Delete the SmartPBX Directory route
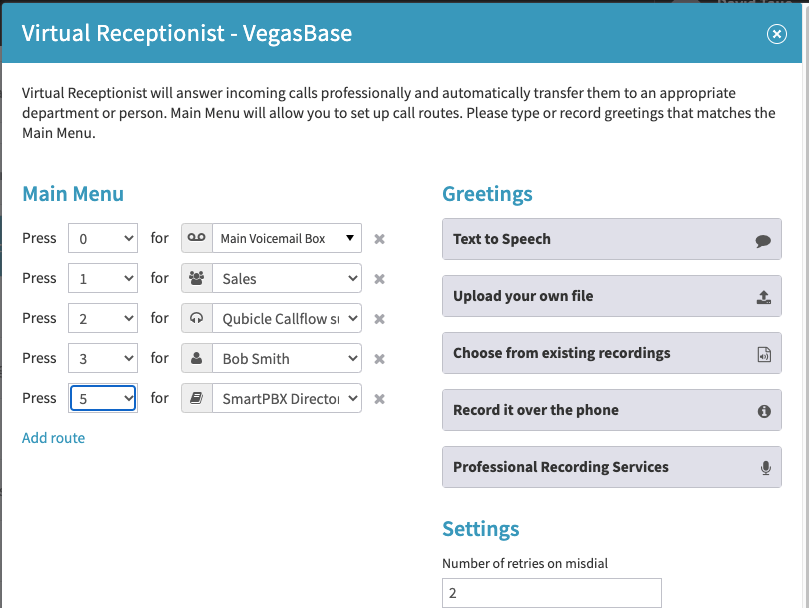 tap(379, 399)
